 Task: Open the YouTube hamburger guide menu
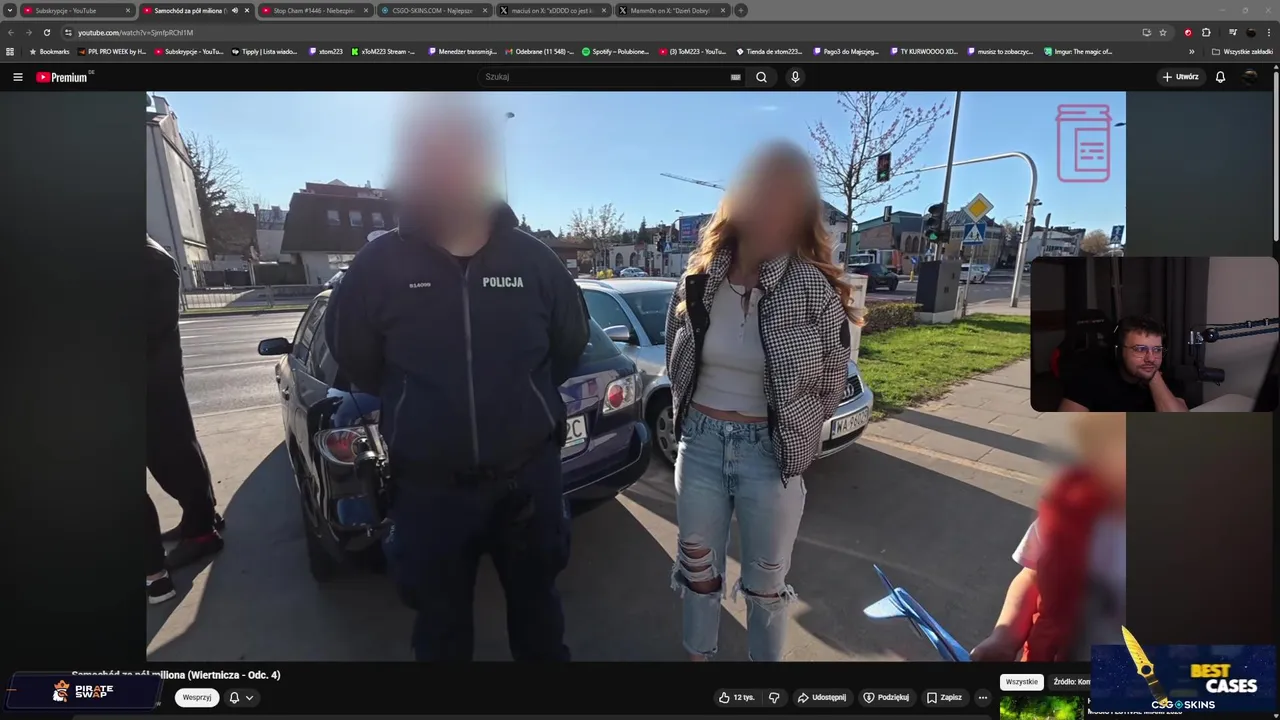tap(17, 77)
